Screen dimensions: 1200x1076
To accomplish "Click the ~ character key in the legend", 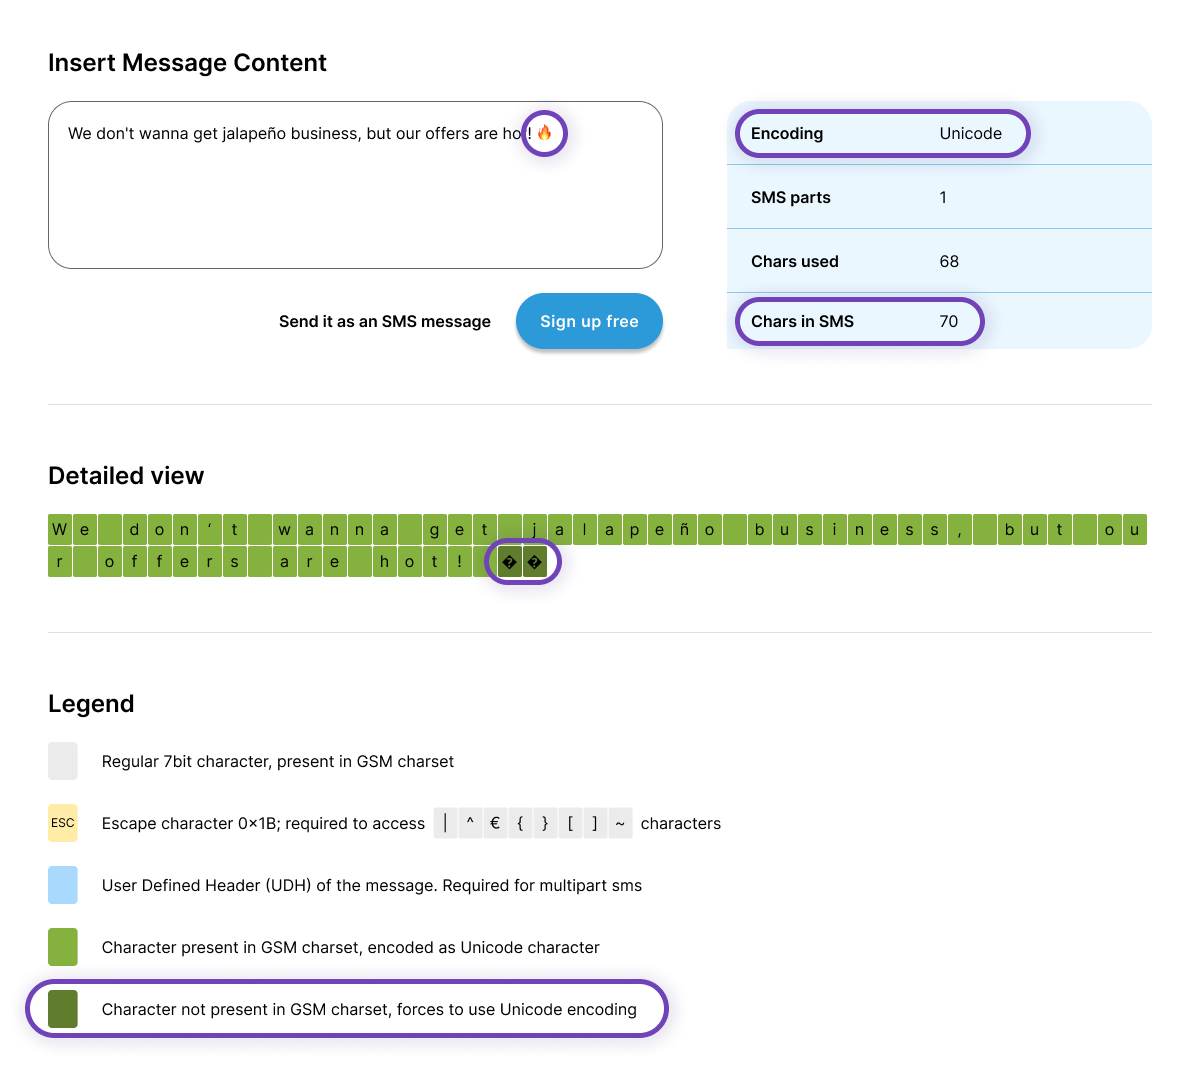I will tap(620, 823).
